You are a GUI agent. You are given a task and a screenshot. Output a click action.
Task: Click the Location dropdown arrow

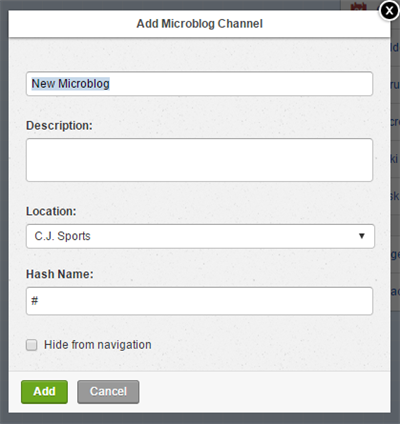point(362,236)
